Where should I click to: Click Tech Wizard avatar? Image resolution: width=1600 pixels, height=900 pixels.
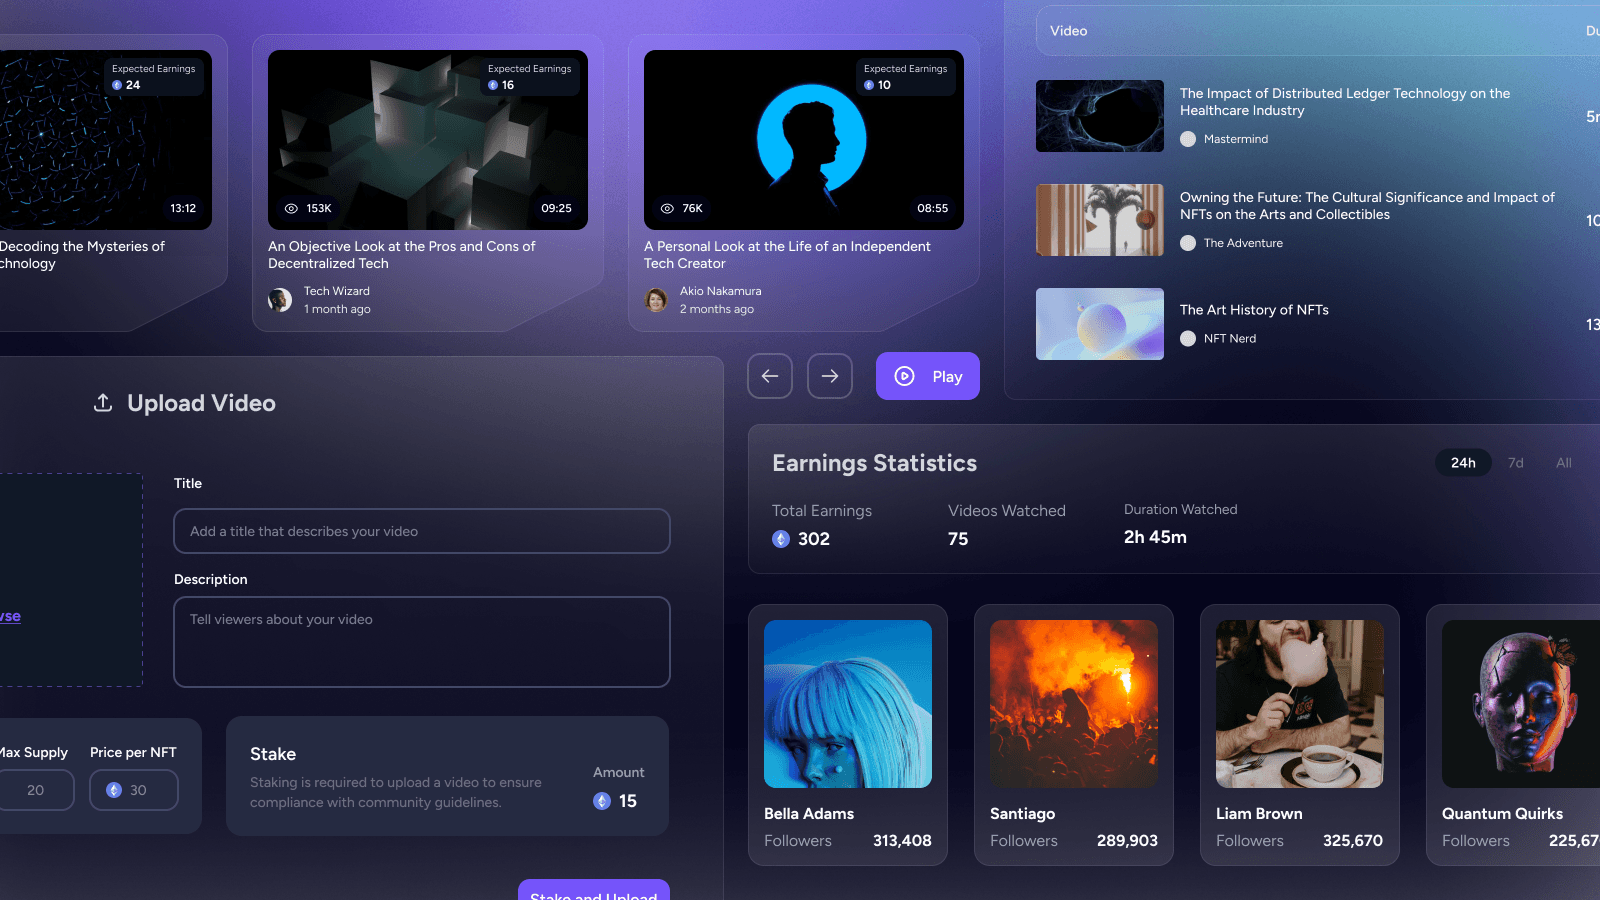(280, 300)
